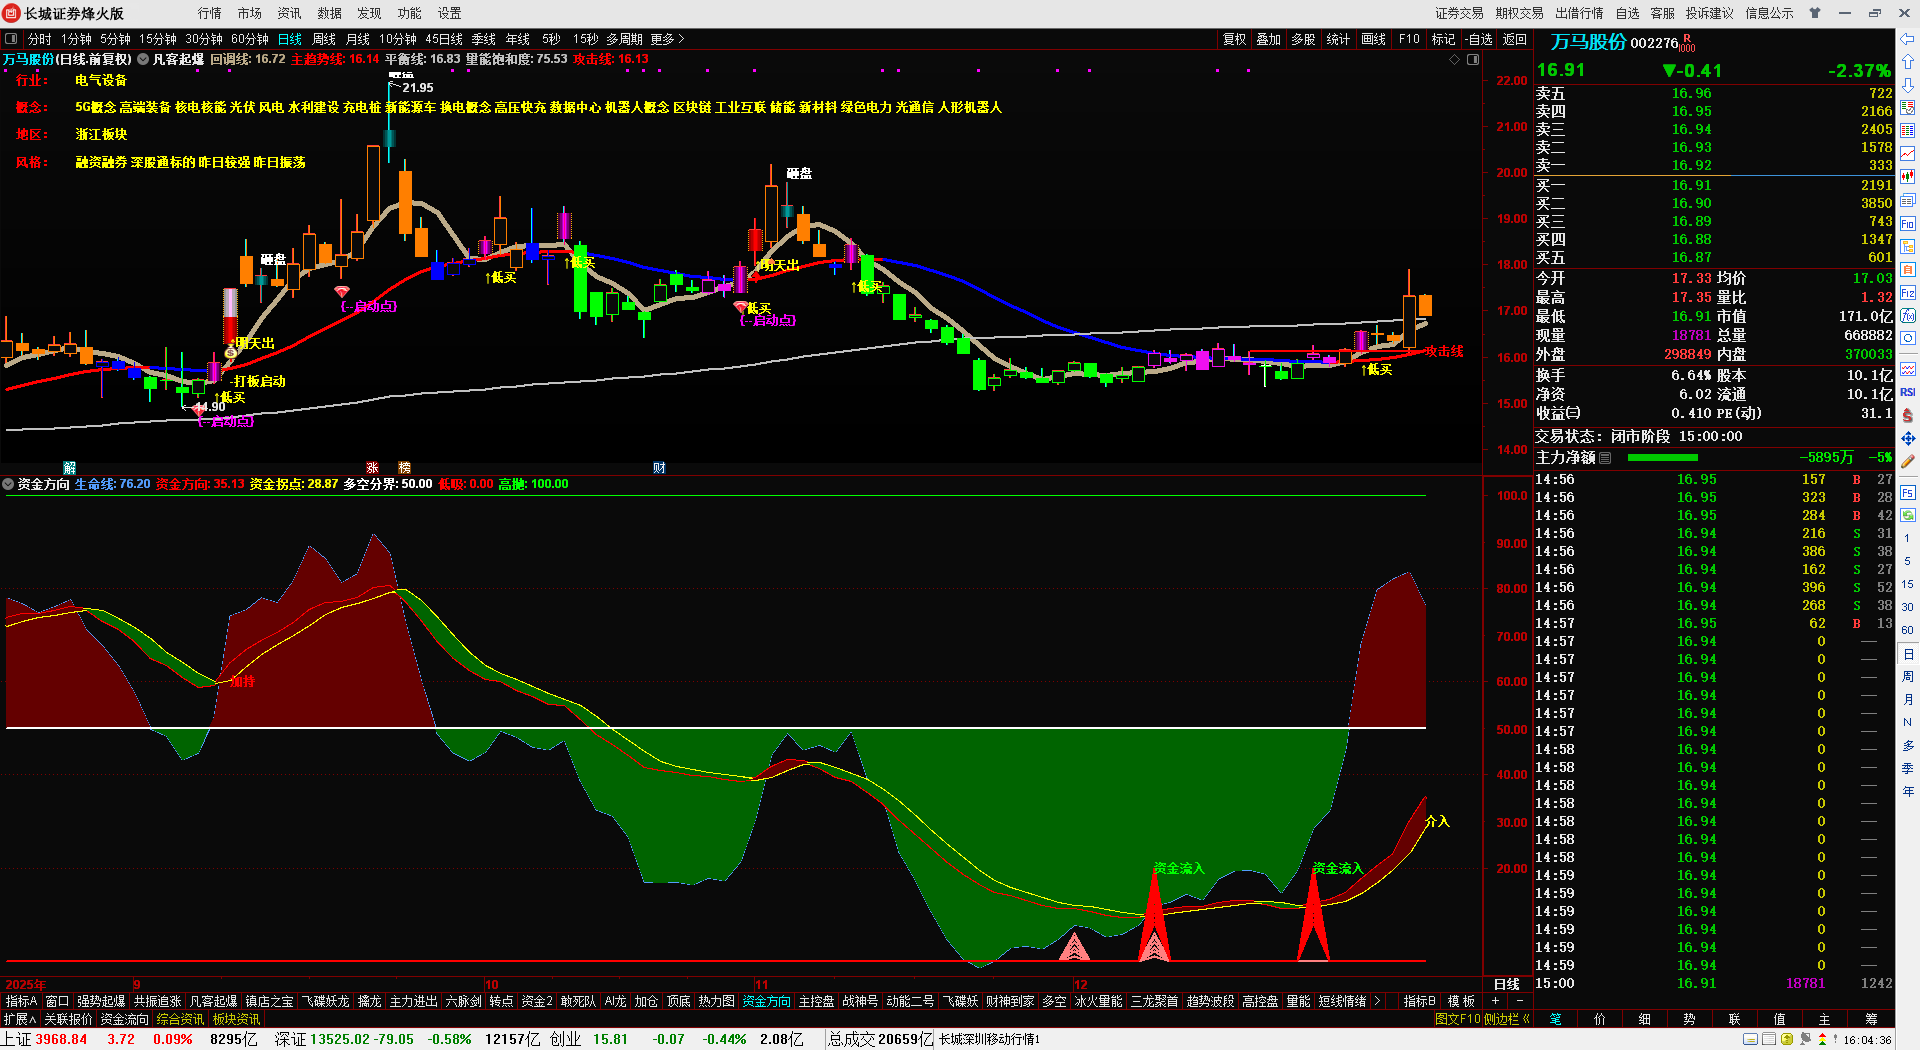Click the 解 marker below the chart

[70, 468]
